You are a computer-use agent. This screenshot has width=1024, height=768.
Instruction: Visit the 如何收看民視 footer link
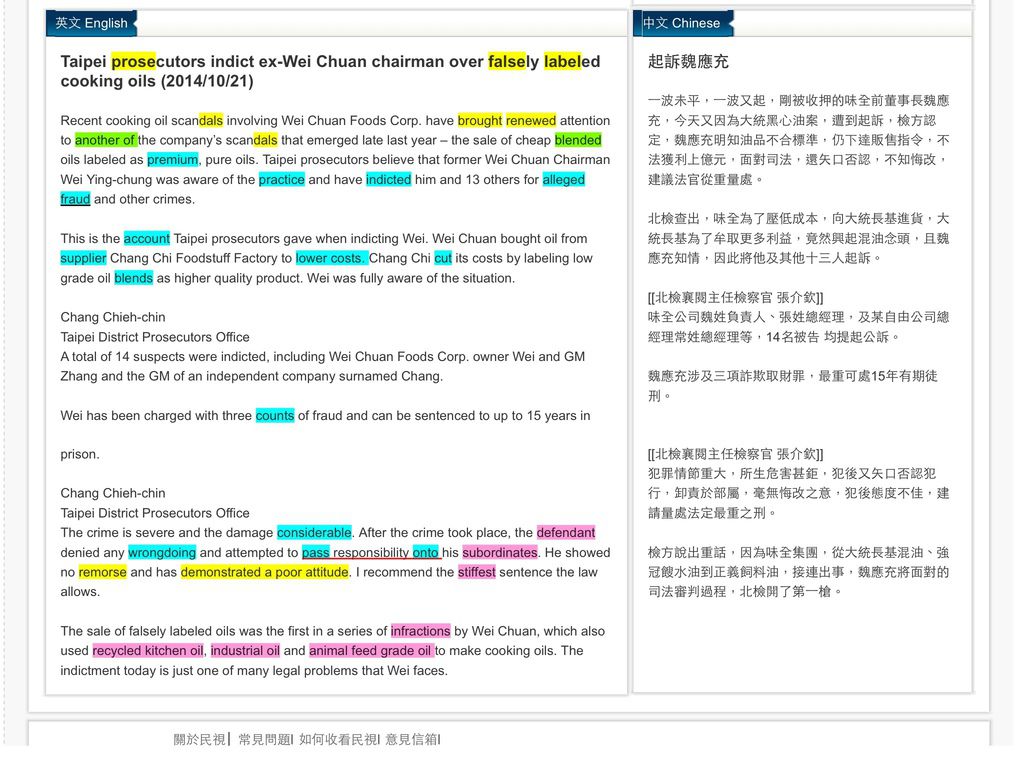point(338,739)
